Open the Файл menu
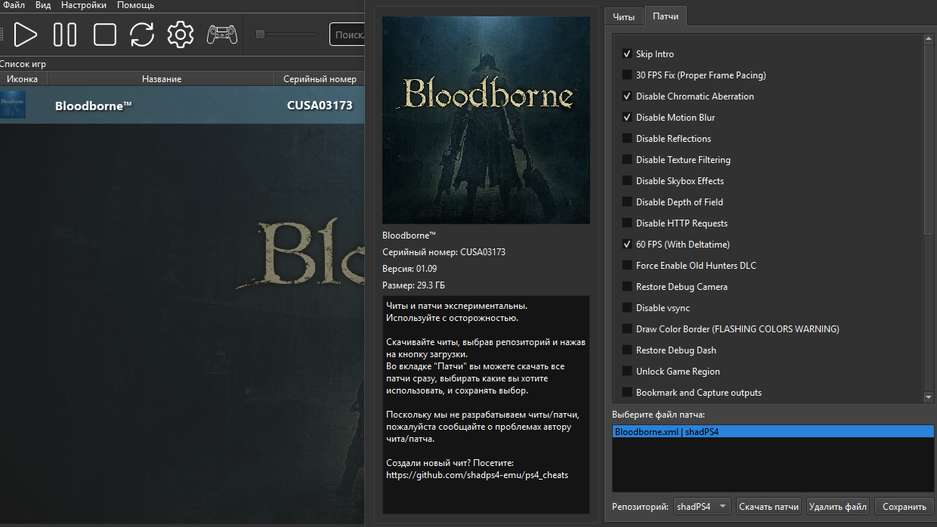Viewport: 937px width, 527px height. [13, 5]
